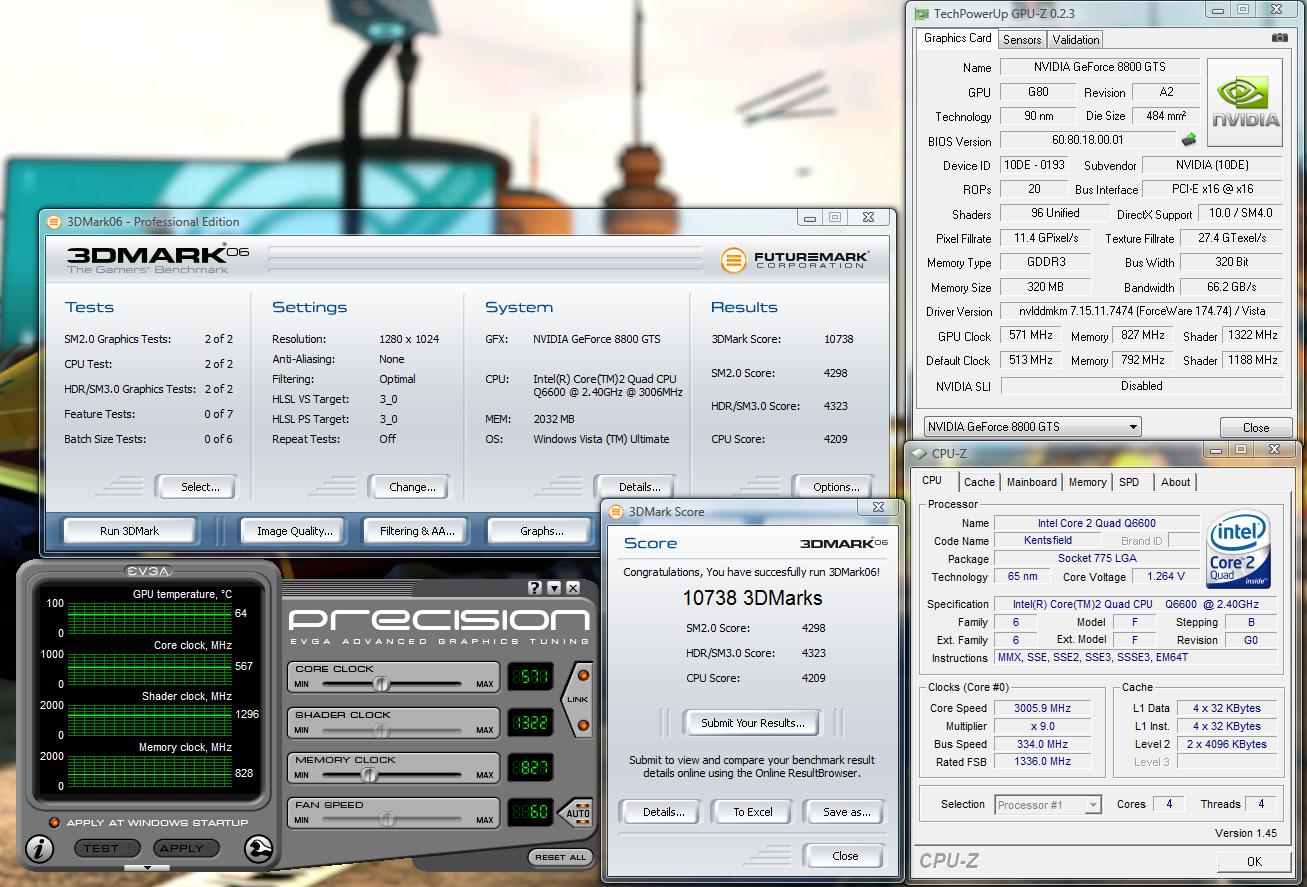The height and width of the screenshot is (887, 1307).
Task: Click the Core Clock value display 571
Action: point(530,677)
